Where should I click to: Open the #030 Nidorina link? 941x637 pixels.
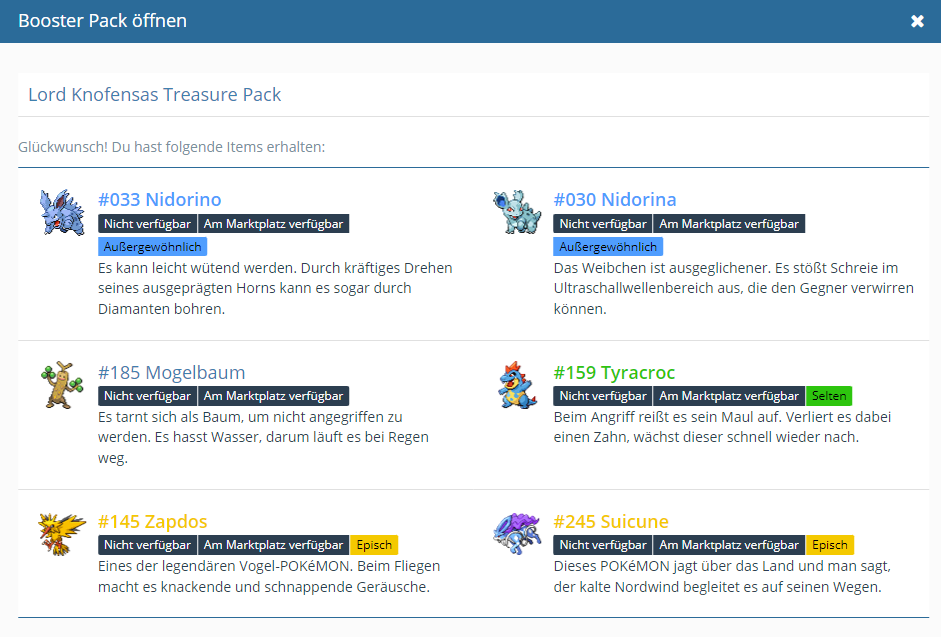coord(615,200)
